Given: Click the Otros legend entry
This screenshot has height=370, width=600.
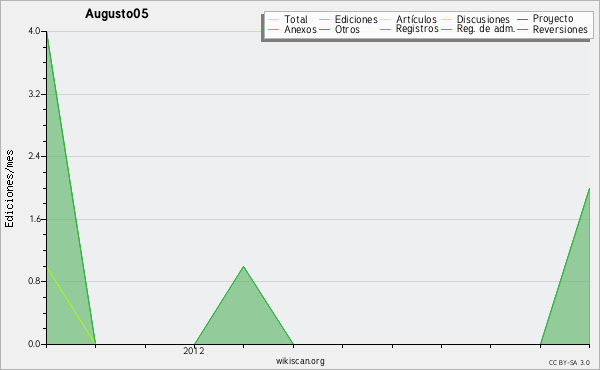Looking at the screenshot, I should pos(347,29).
